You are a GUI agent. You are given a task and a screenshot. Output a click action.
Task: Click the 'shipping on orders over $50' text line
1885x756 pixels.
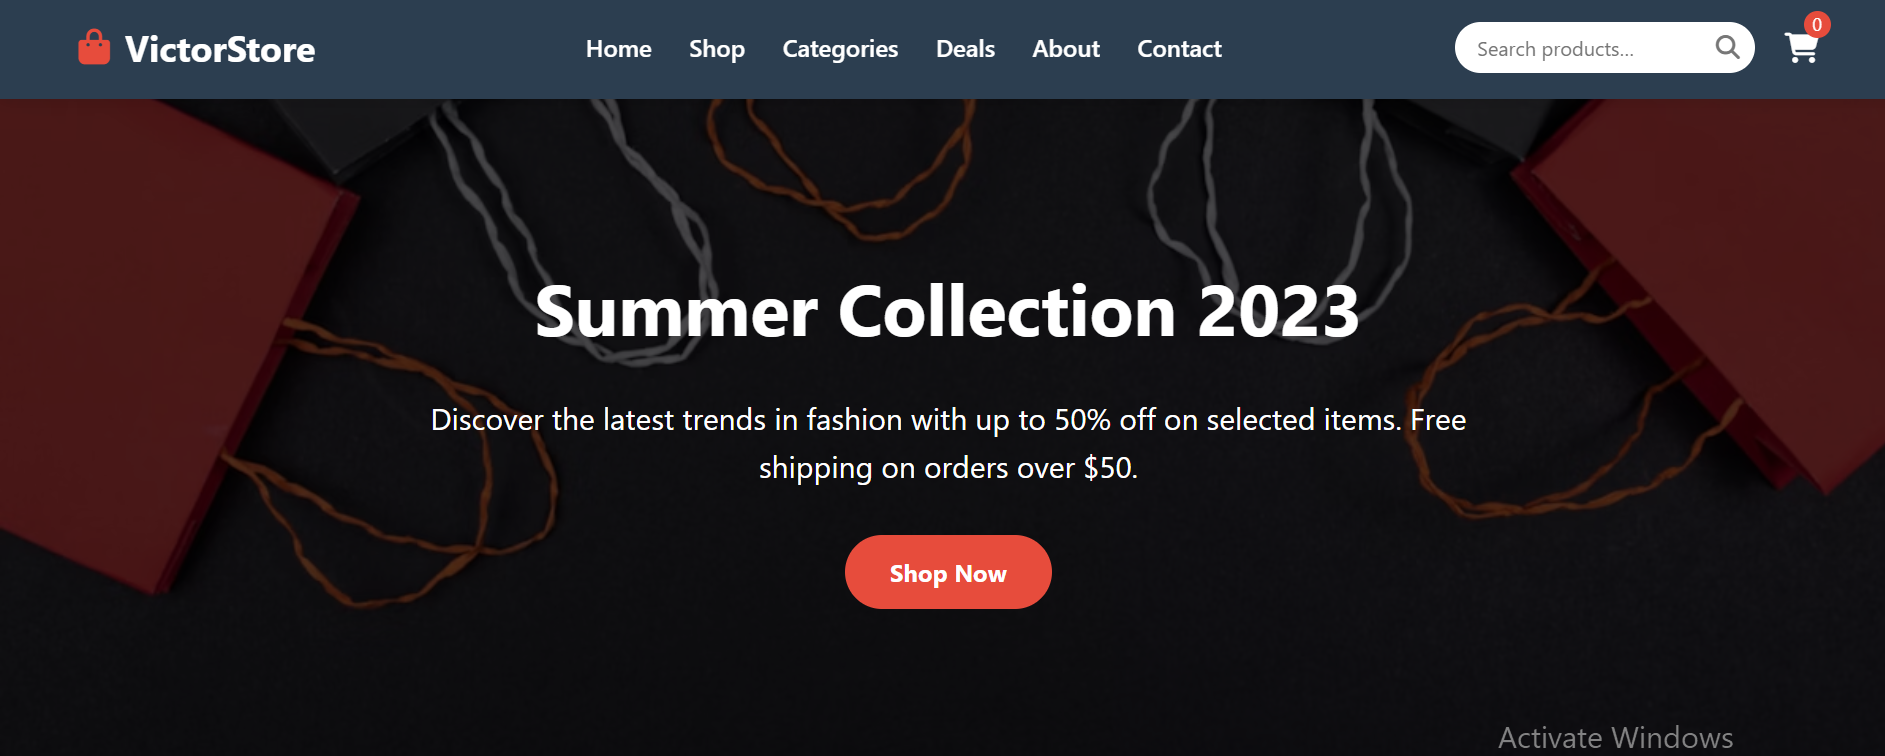[x=948, y=468]
